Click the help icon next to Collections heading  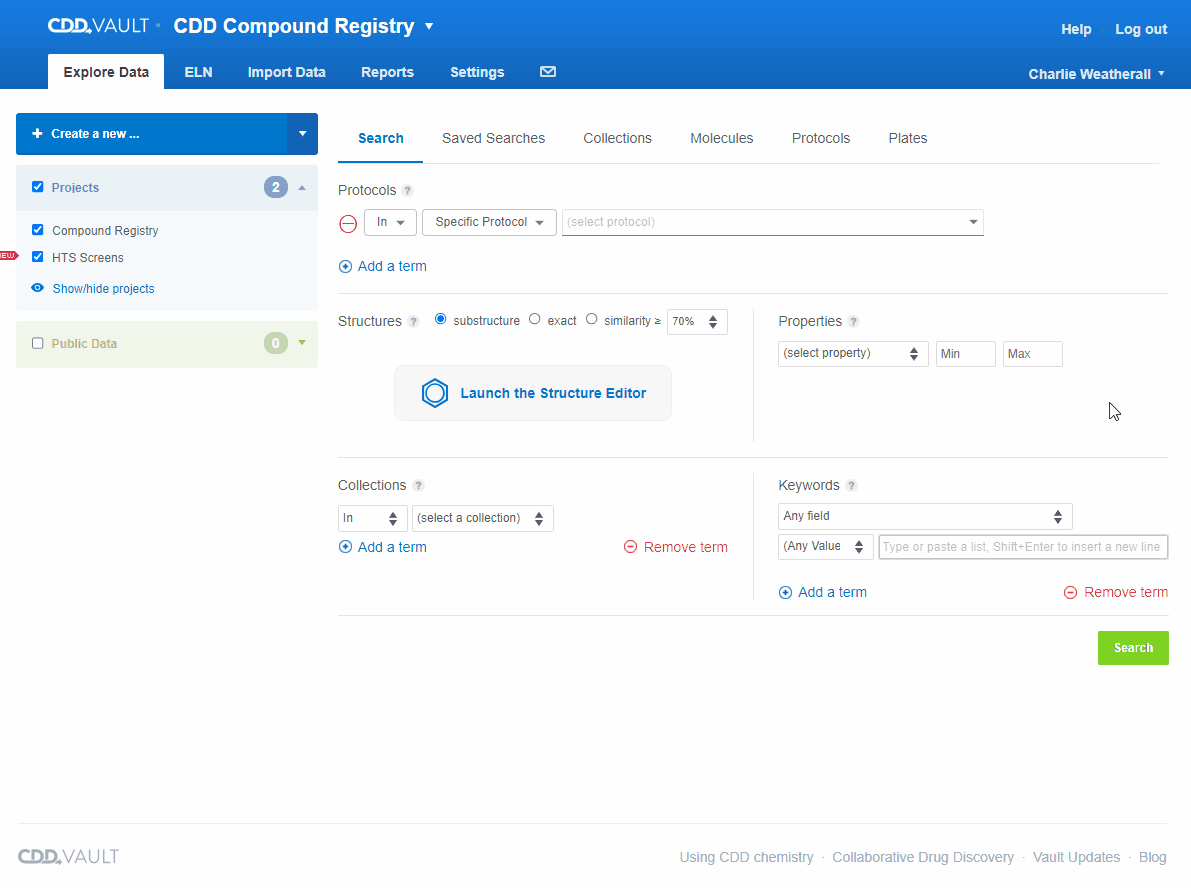419,485
